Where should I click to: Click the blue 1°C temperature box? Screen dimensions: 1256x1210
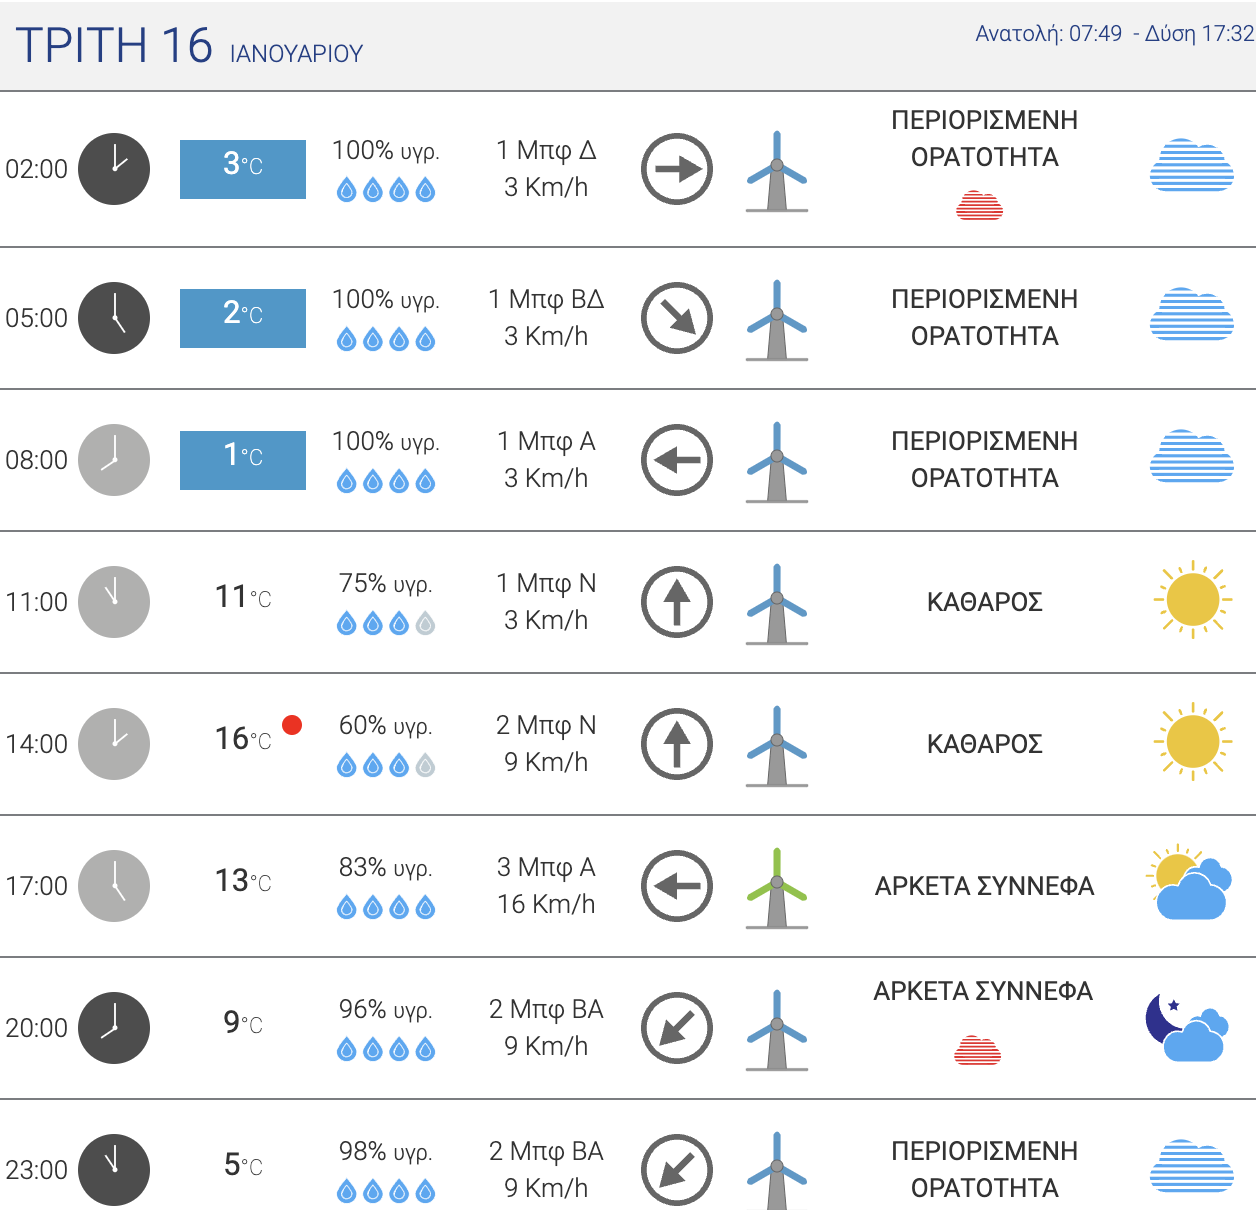click(x=243, y=460)
